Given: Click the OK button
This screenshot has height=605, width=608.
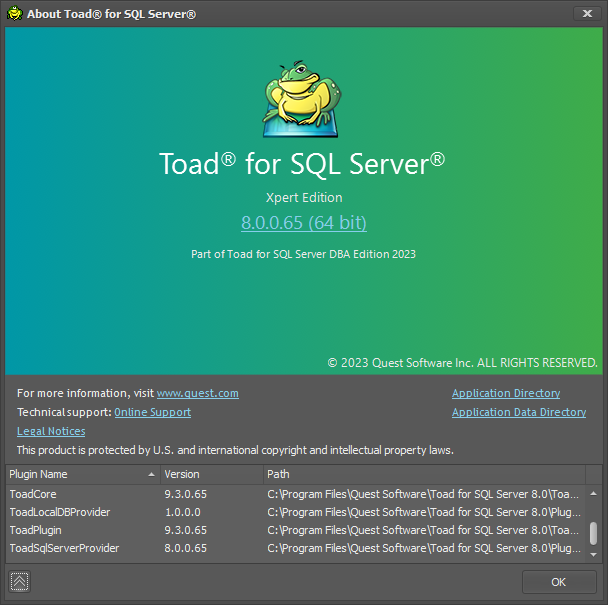Looking at the screenshot, I should (x=559, y=582).
